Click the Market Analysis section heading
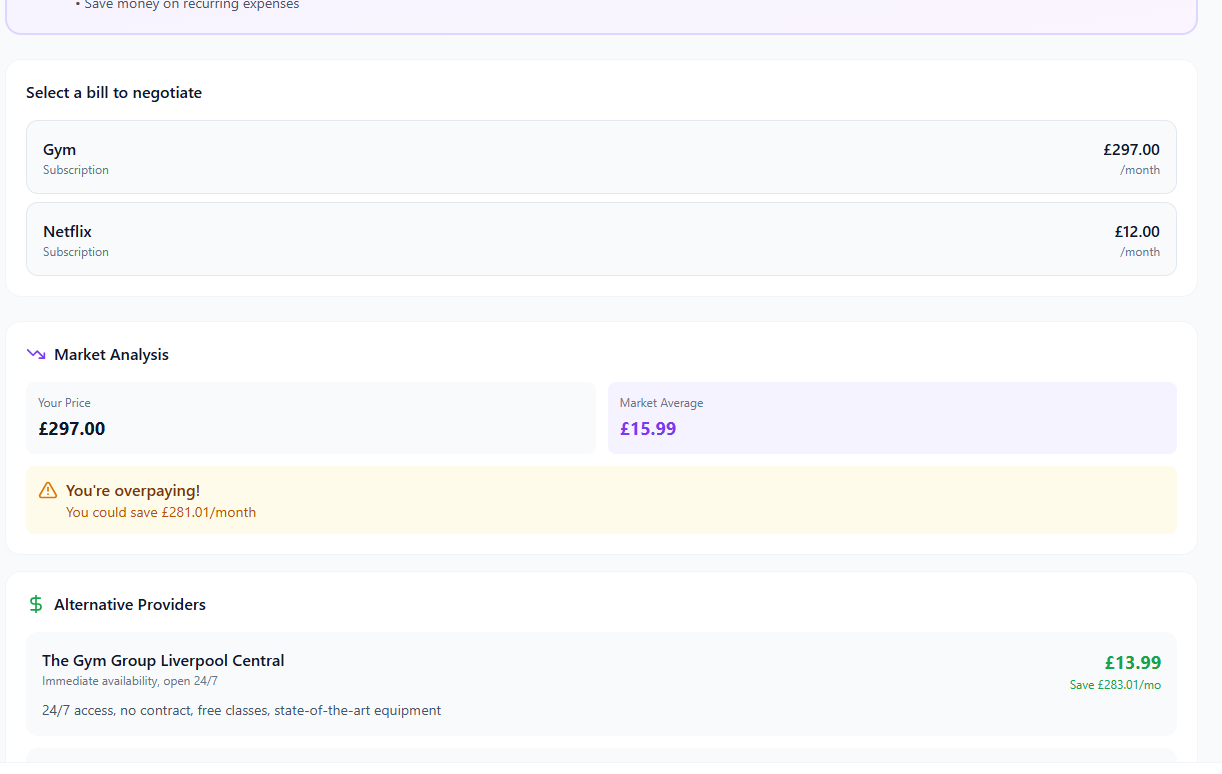 [x=111, y=355]
